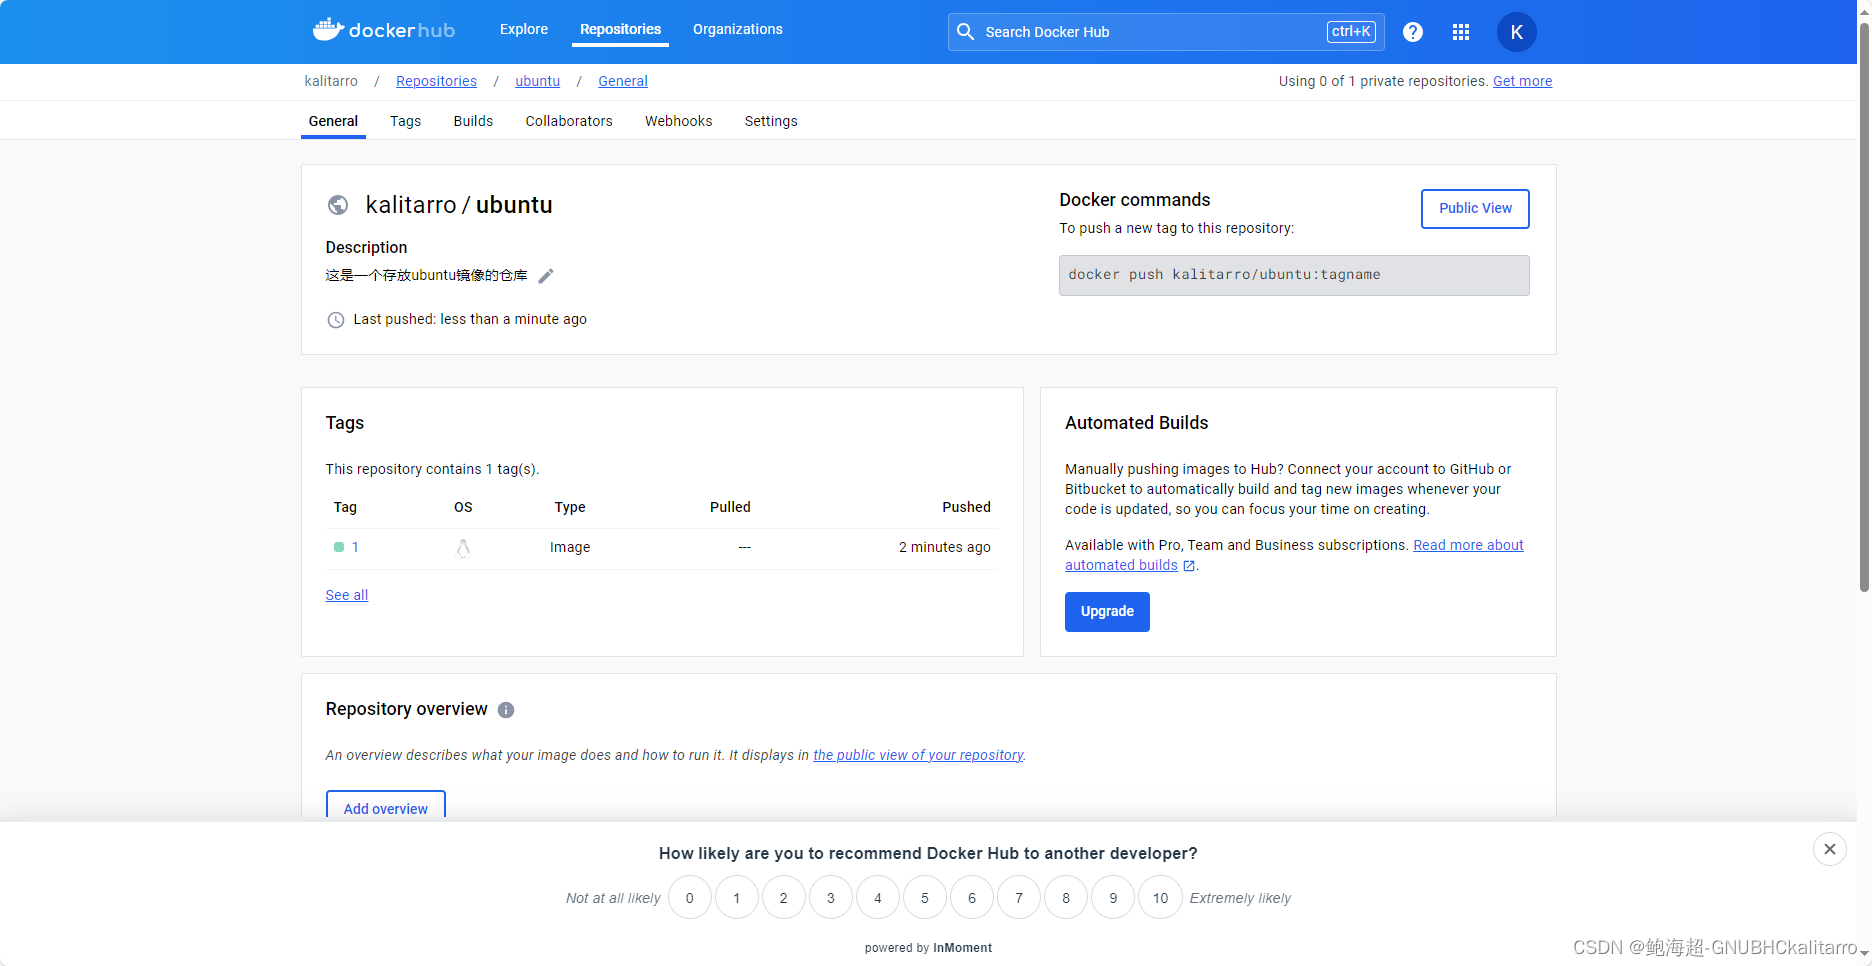The width and height of the screenshot is (1872, 966).
Task: Open Repositories in top navigation
Action: tap(620, 29)
